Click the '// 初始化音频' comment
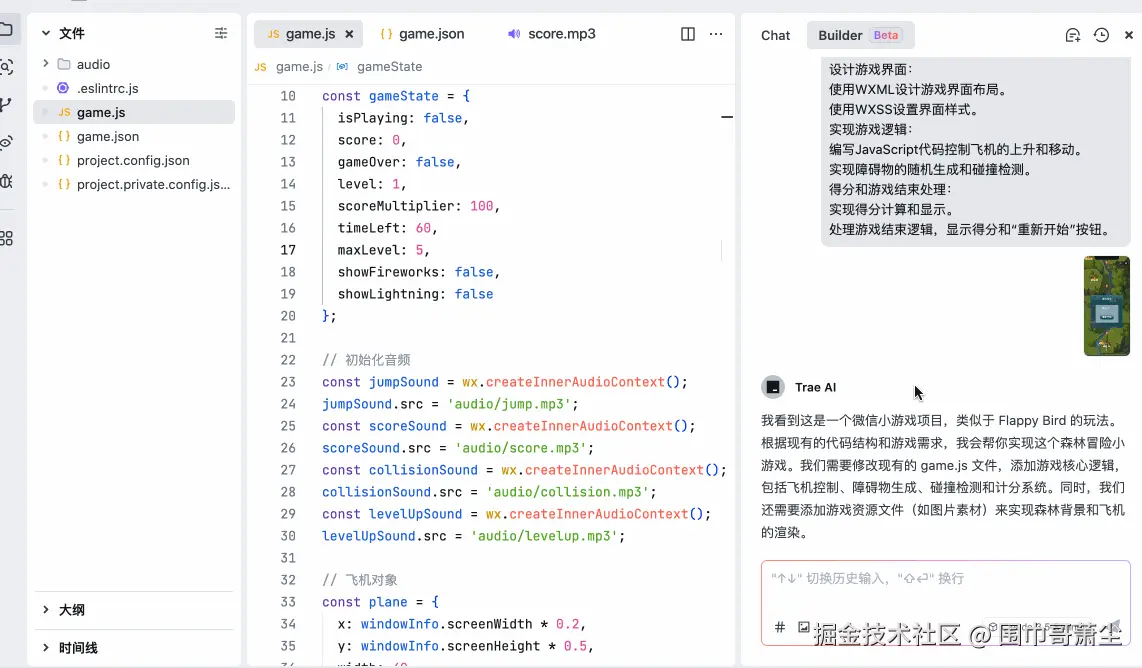Viewport: 1142px width, 668px height. pyautogui.click(x=366, y=360)
